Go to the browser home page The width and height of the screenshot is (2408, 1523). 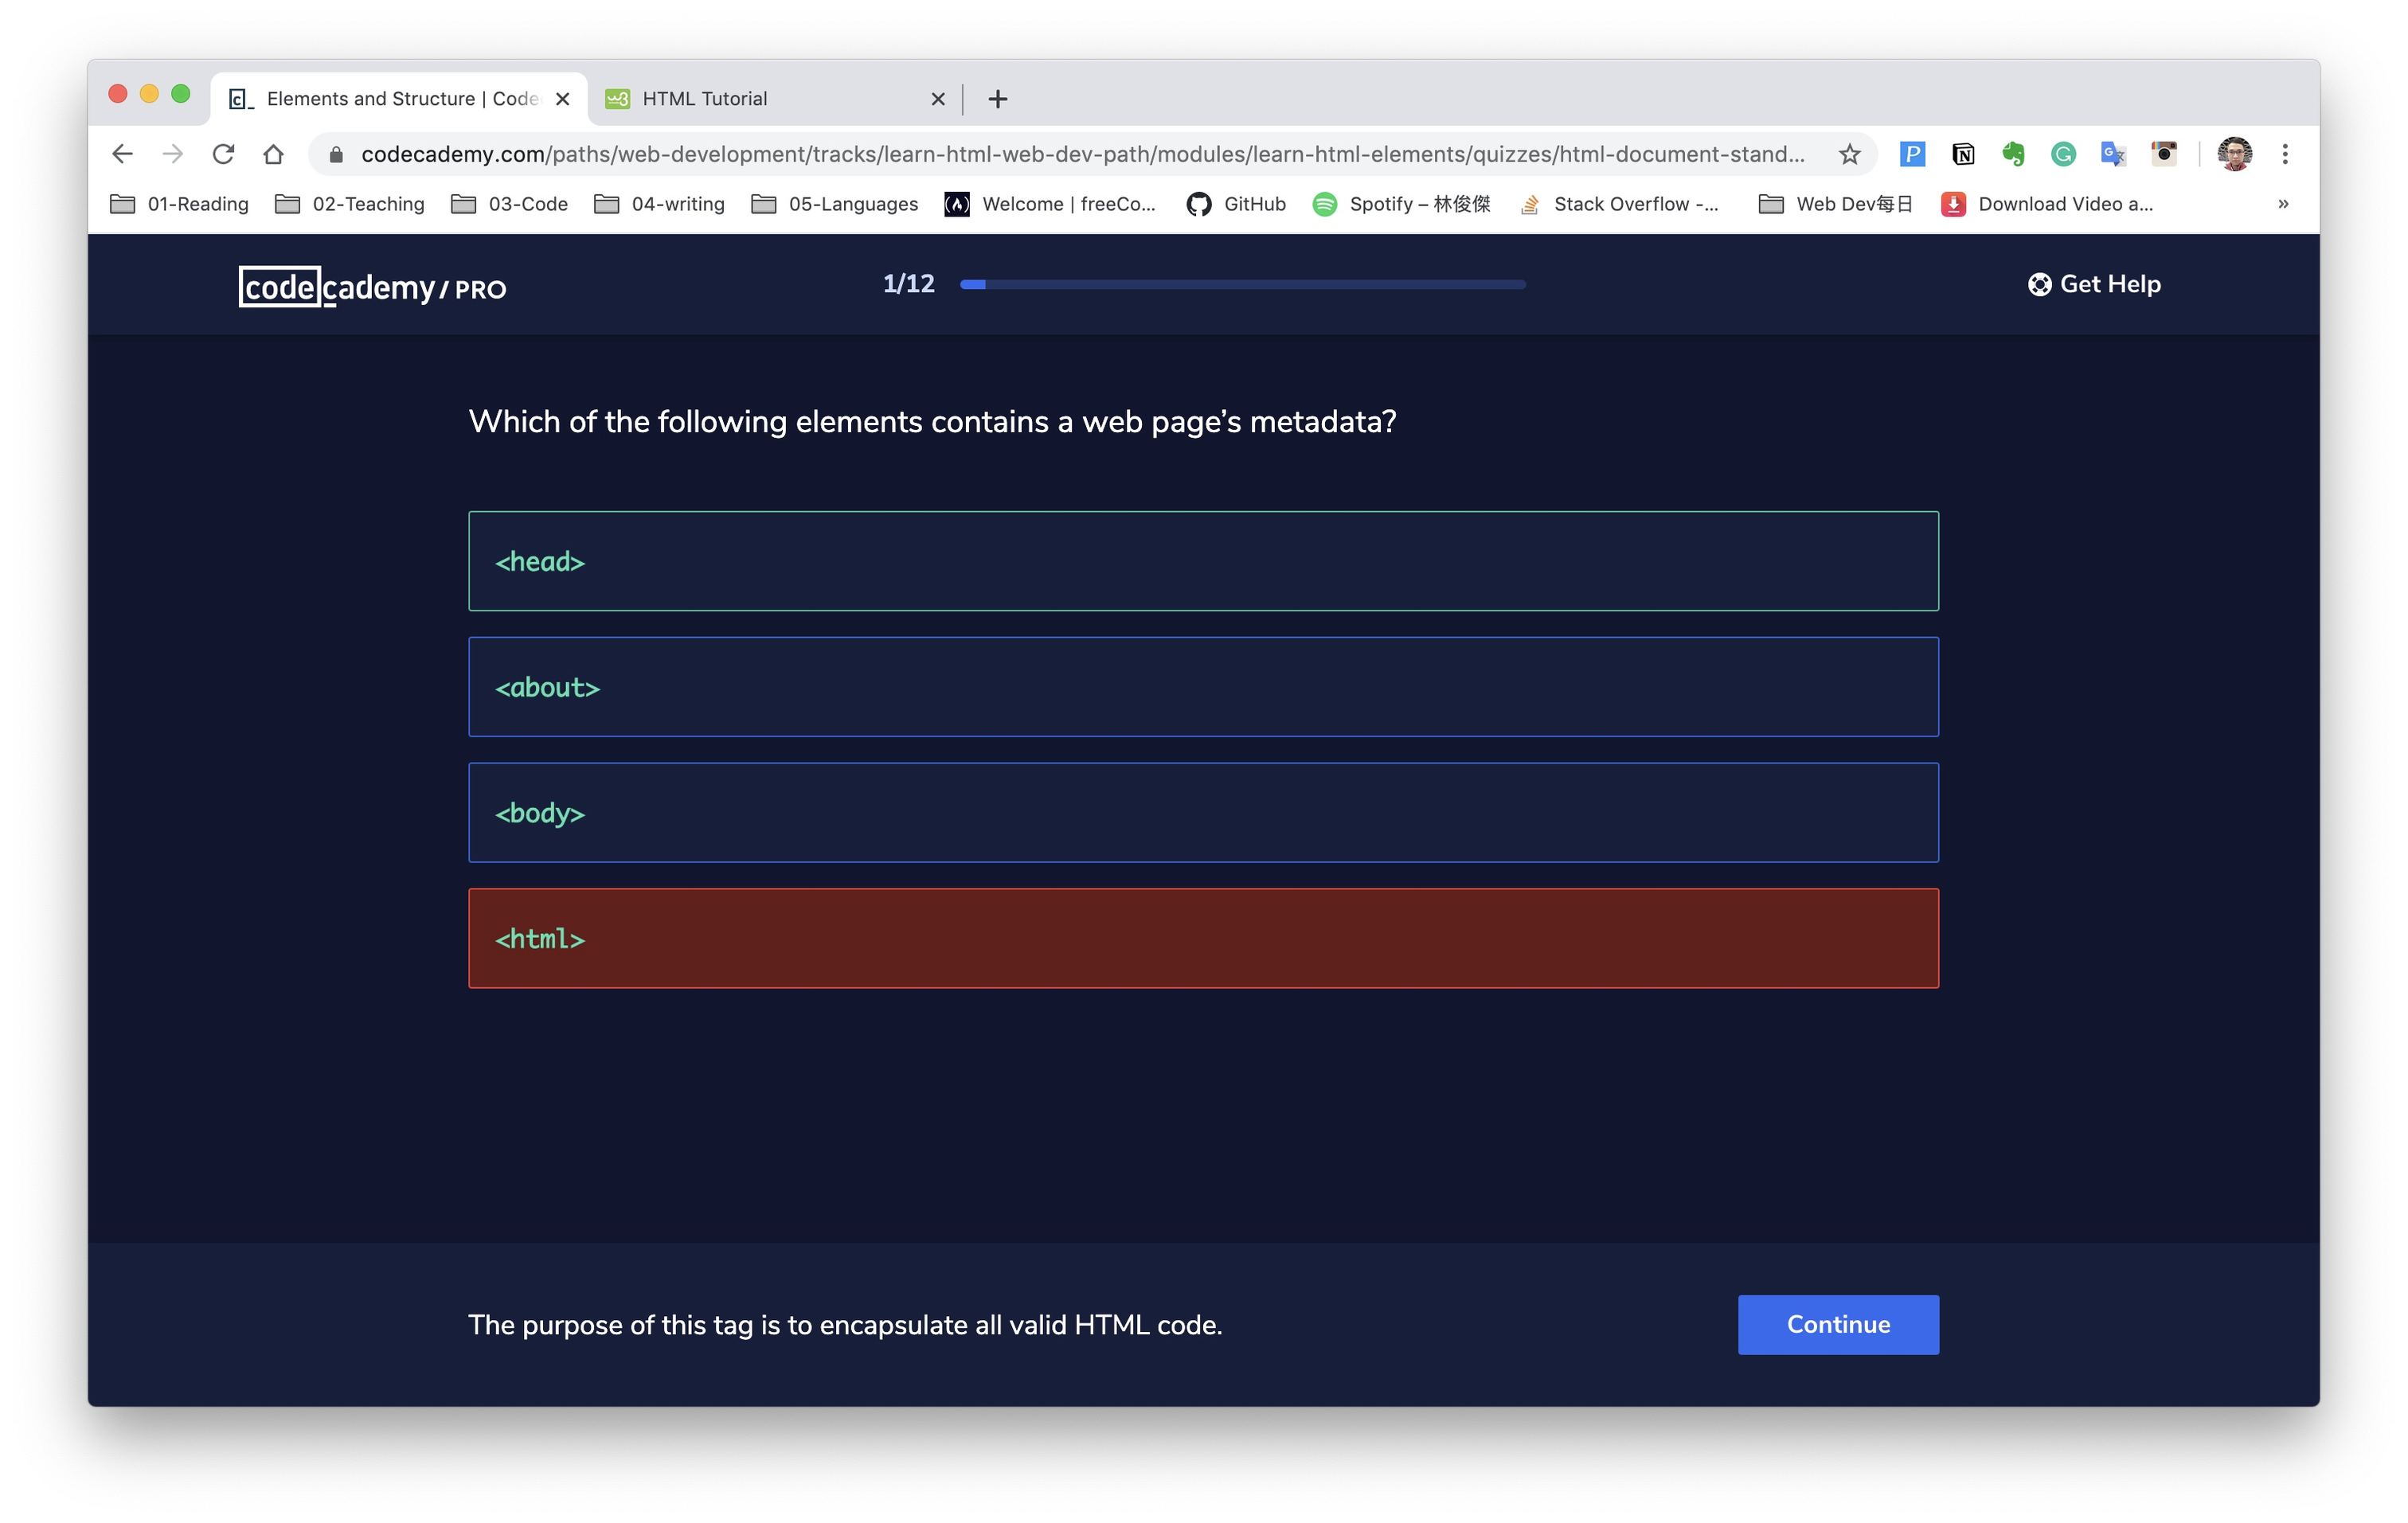[x=273, y=154]
